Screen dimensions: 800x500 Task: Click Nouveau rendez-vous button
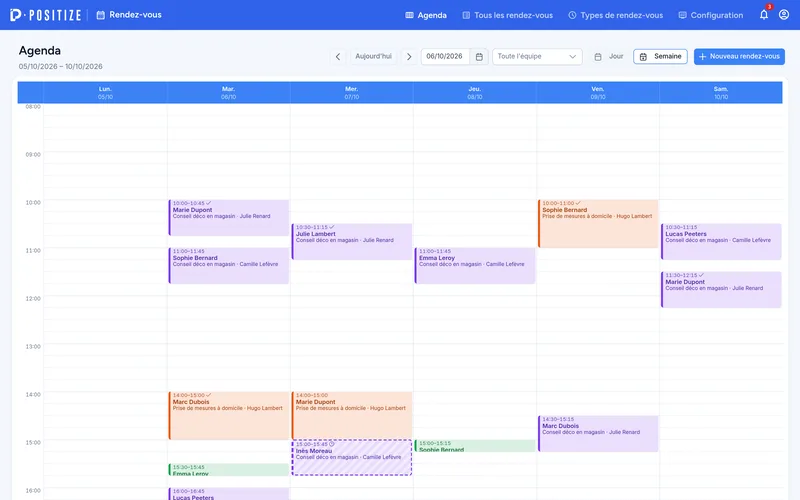[739, 57]
